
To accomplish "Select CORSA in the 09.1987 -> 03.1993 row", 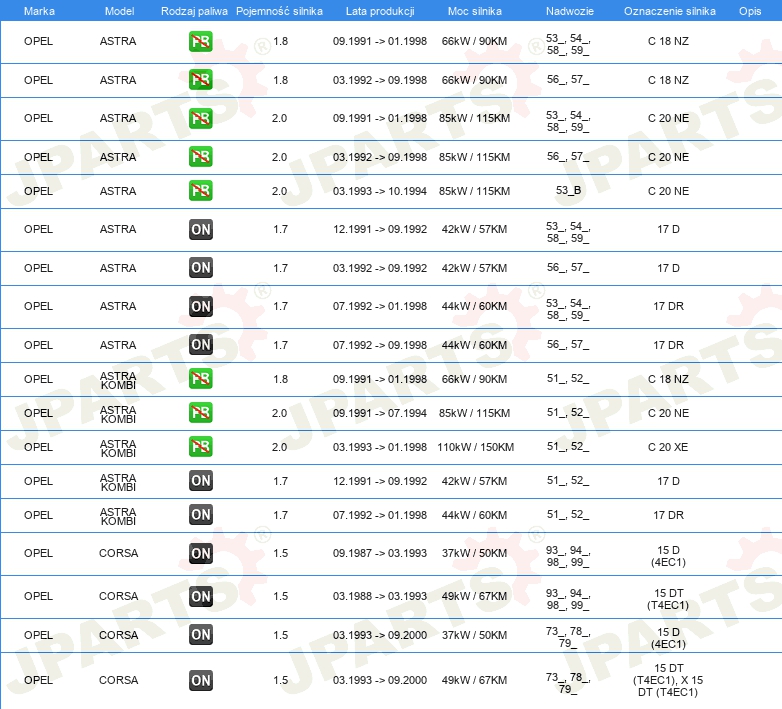I will (x=119, y=553).
